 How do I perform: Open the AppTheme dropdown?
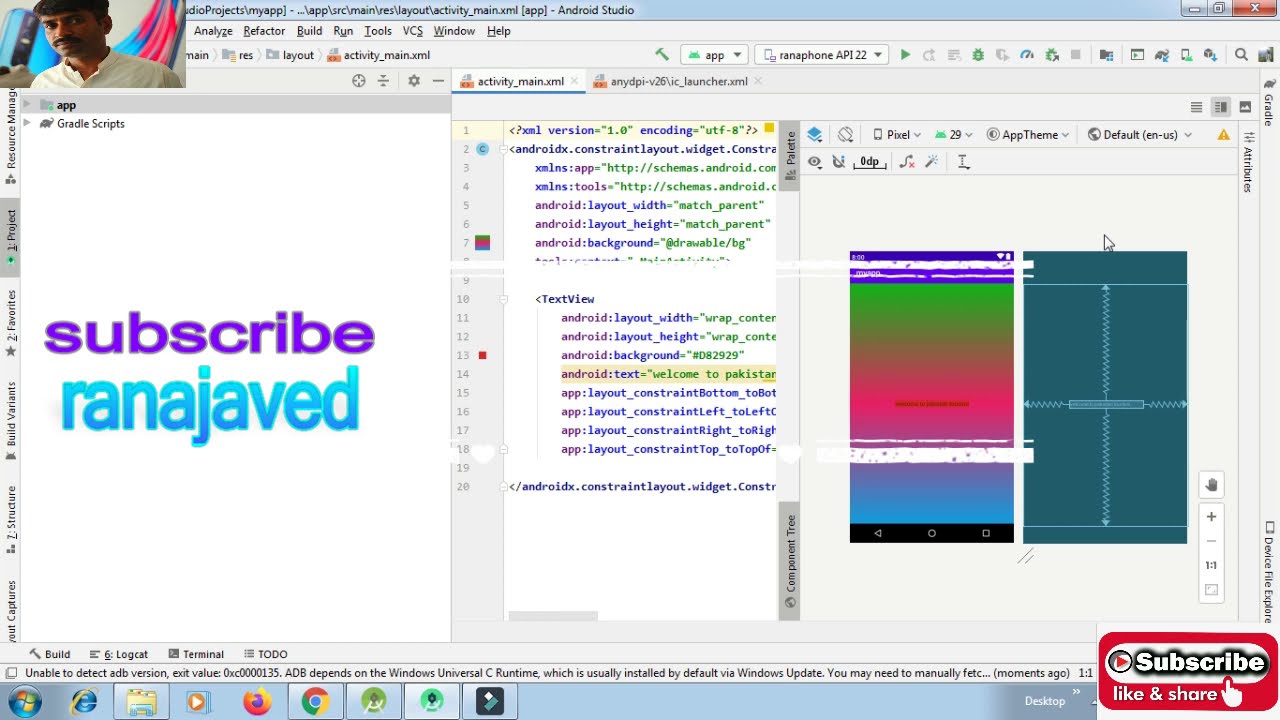tap(1028, 135)
